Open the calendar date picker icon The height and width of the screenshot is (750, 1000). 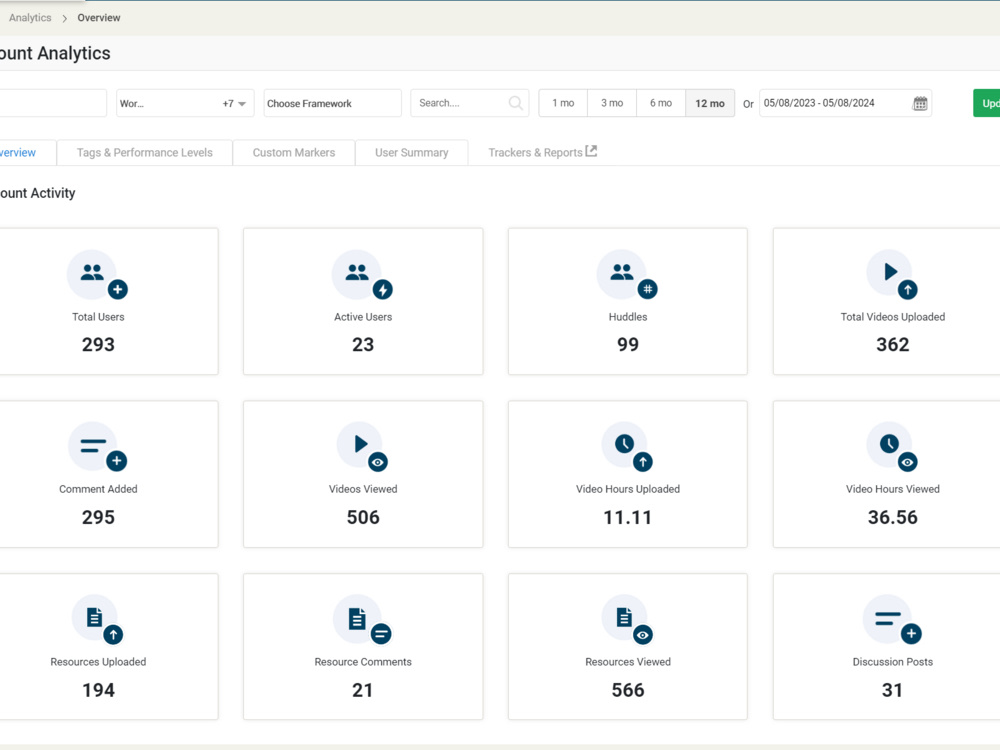920,103
